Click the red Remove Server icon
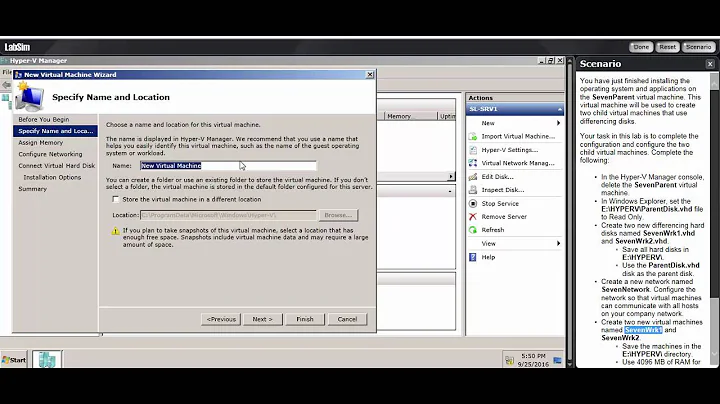 (x=472, y=217)
